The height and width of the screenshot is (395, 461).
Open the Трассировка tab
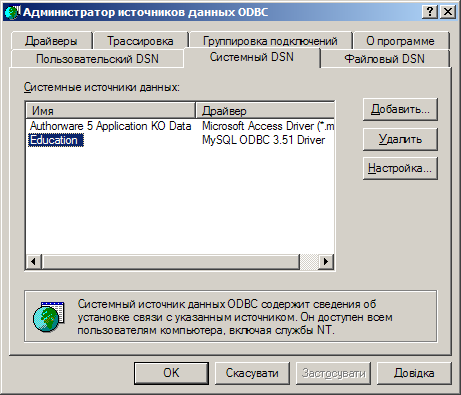[x=140, y=41]
